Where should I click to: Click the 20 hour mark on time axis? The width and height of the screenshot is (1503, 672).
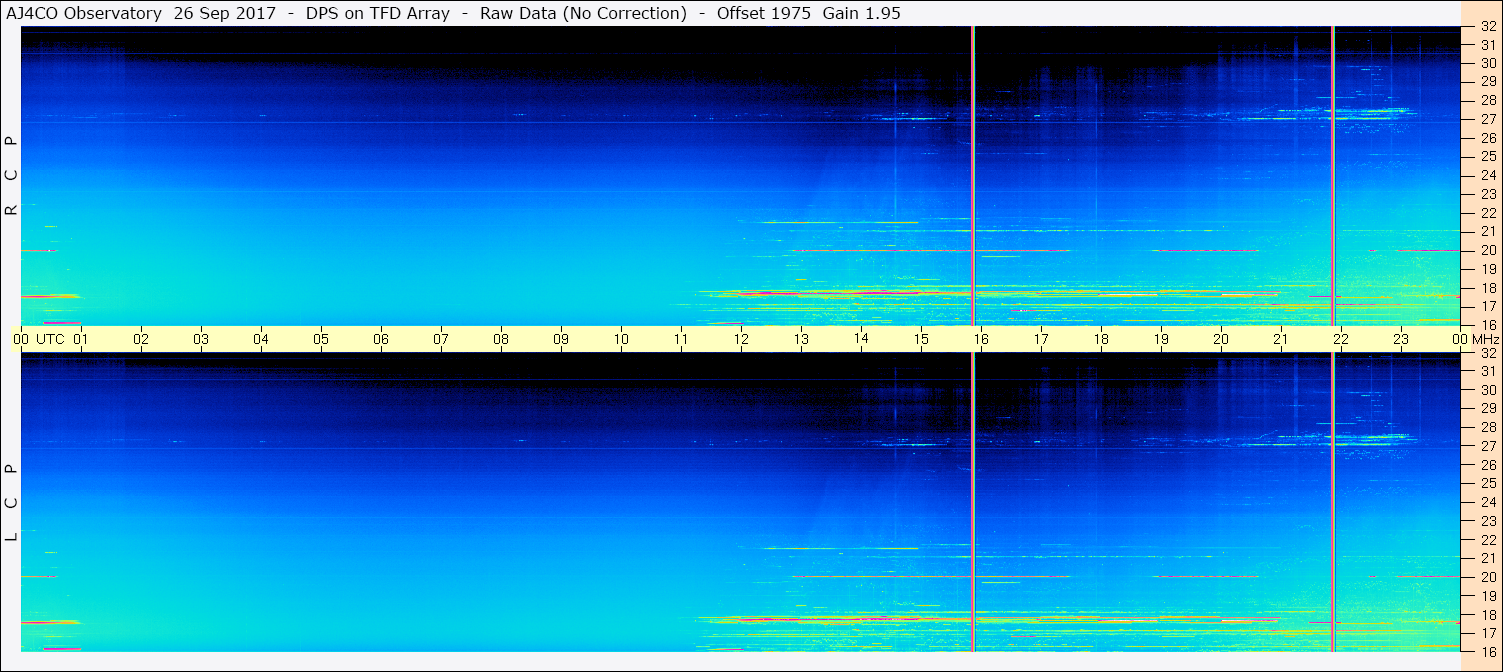click(1221, 339)
